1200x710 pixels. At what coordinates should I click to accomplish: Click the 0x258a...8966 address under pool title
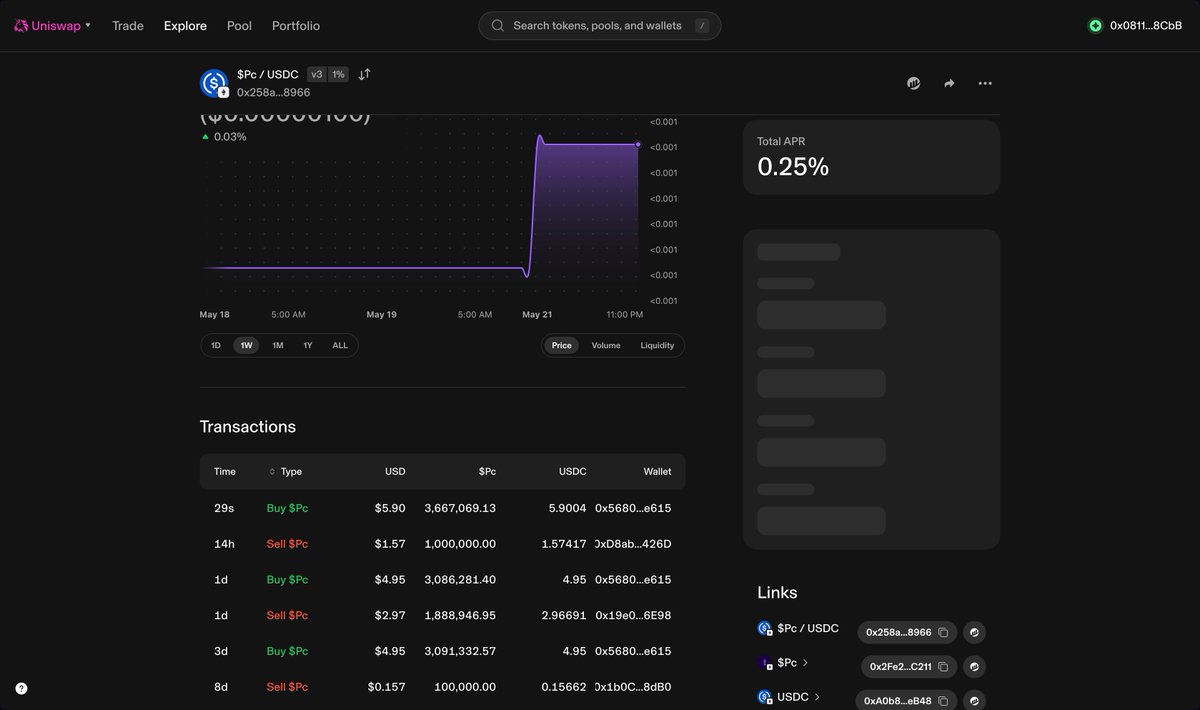273,92
